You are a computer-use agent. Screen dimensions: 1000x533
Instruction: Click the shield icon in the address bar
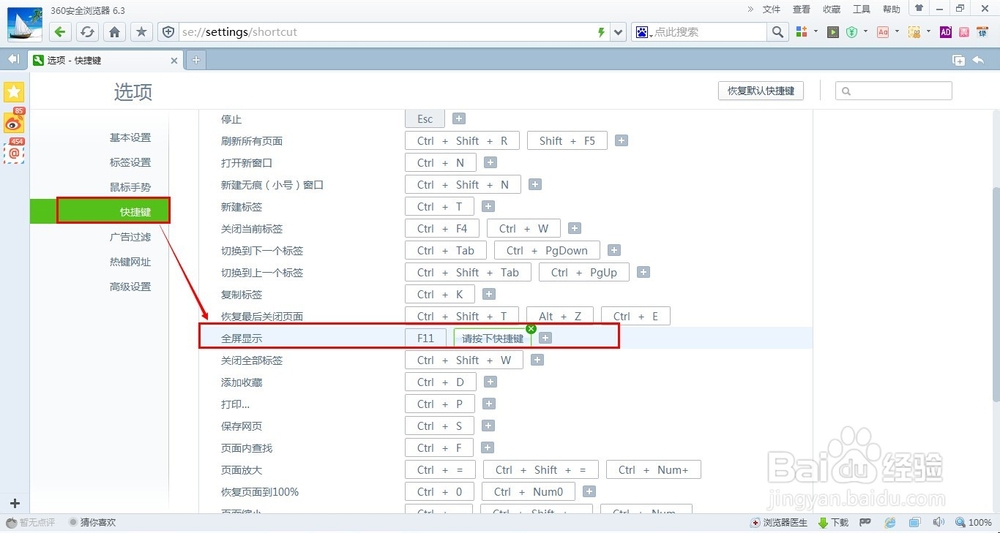click(x=168, y=32)
